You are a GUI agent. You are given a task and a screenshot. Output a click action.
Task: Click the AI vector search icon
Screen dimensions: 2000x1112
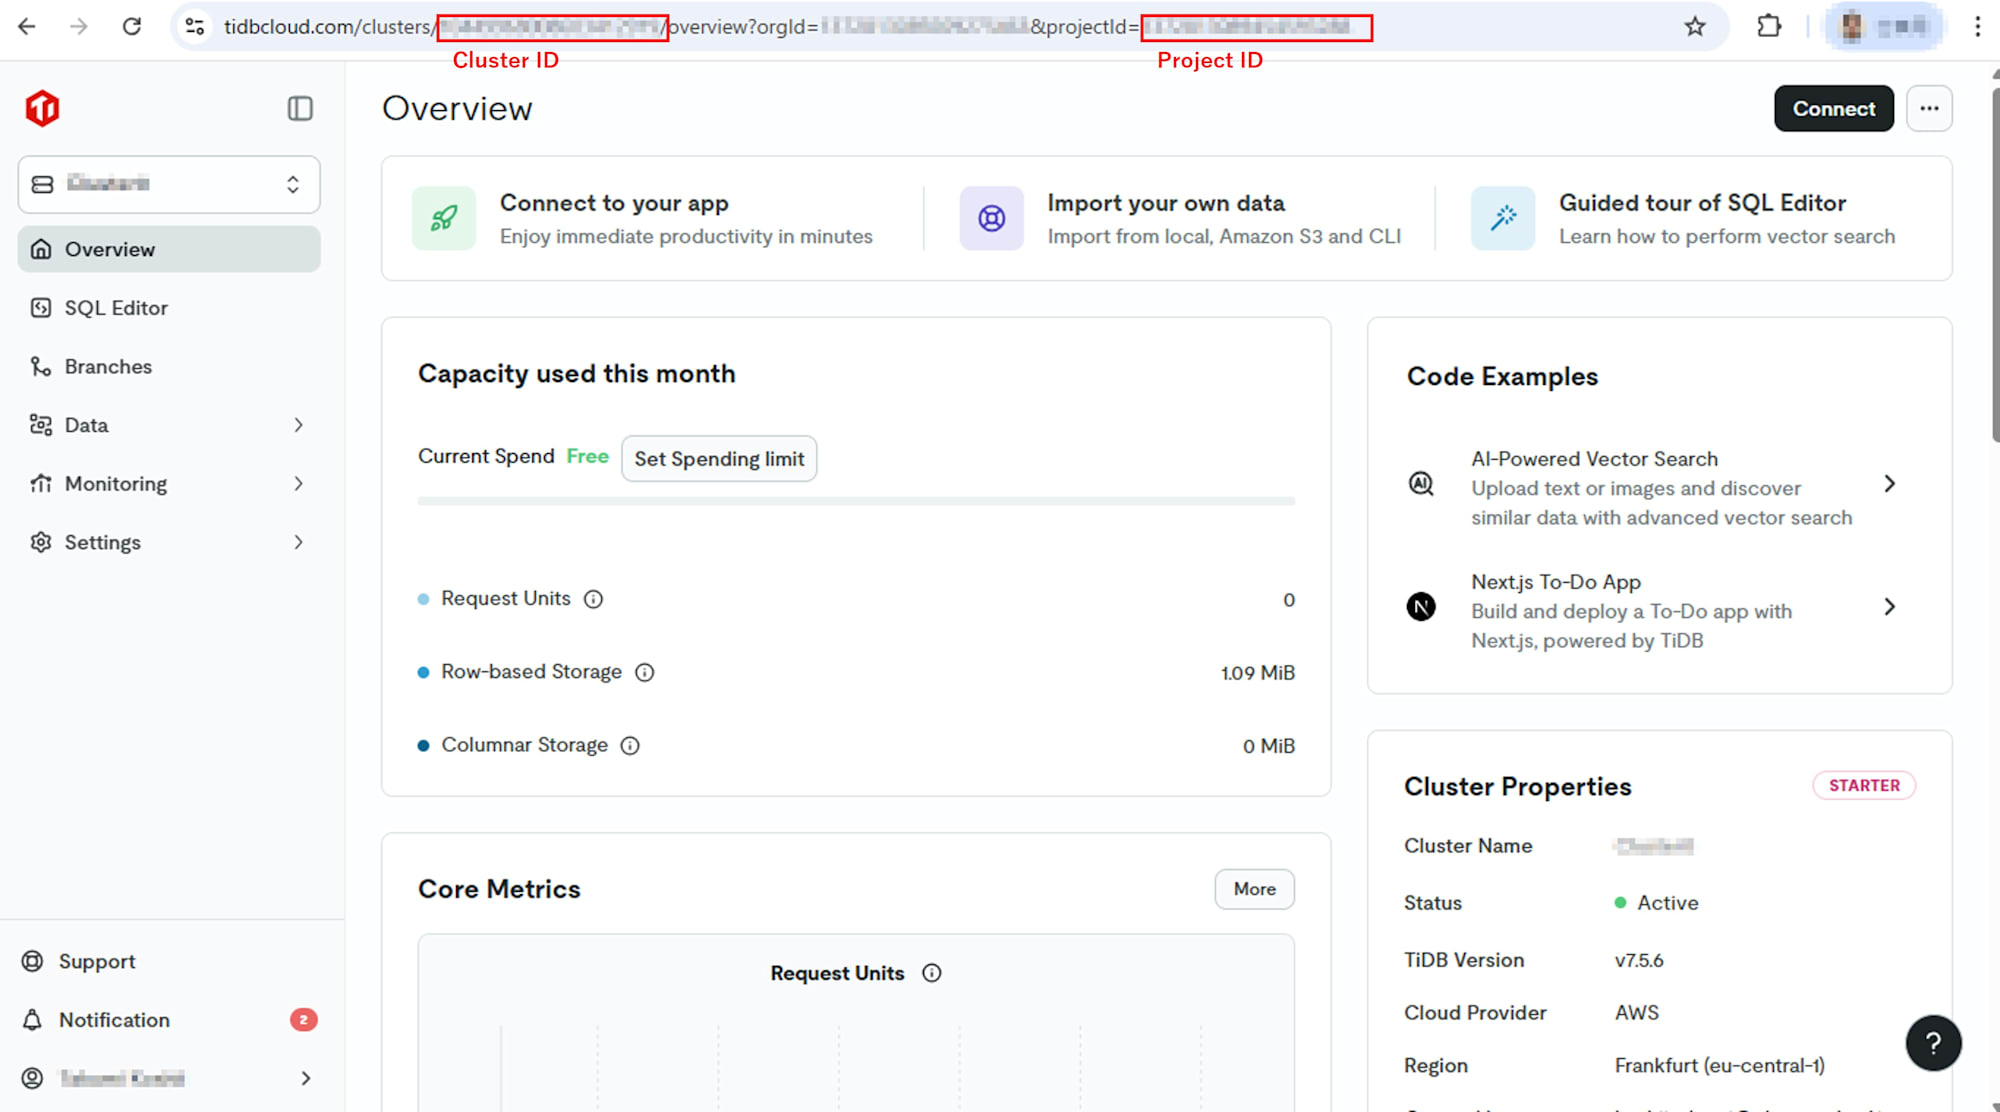1421,484
